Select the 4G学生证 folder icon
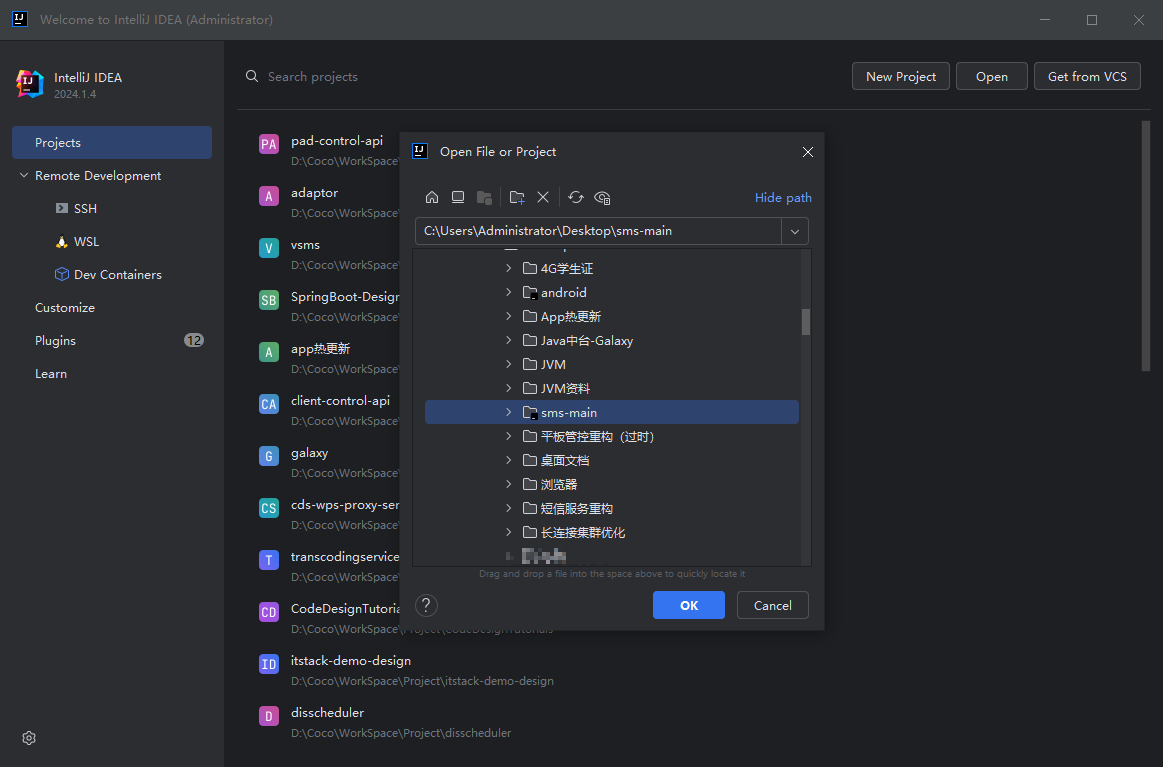1163x767 pixels. [530, 268]
